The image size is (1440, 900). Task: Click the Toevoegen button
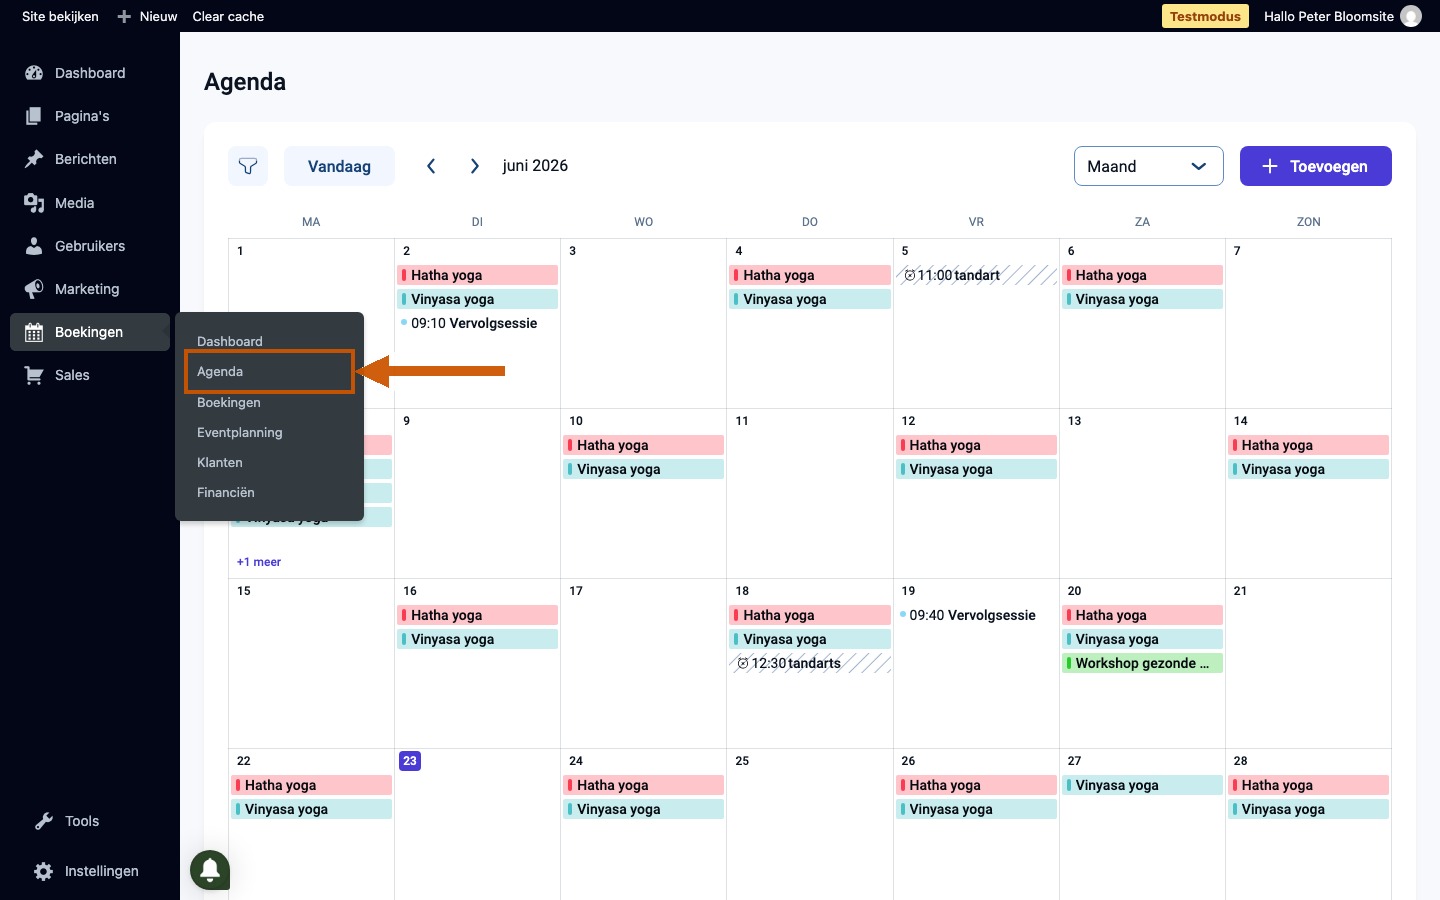[1316, 166]
